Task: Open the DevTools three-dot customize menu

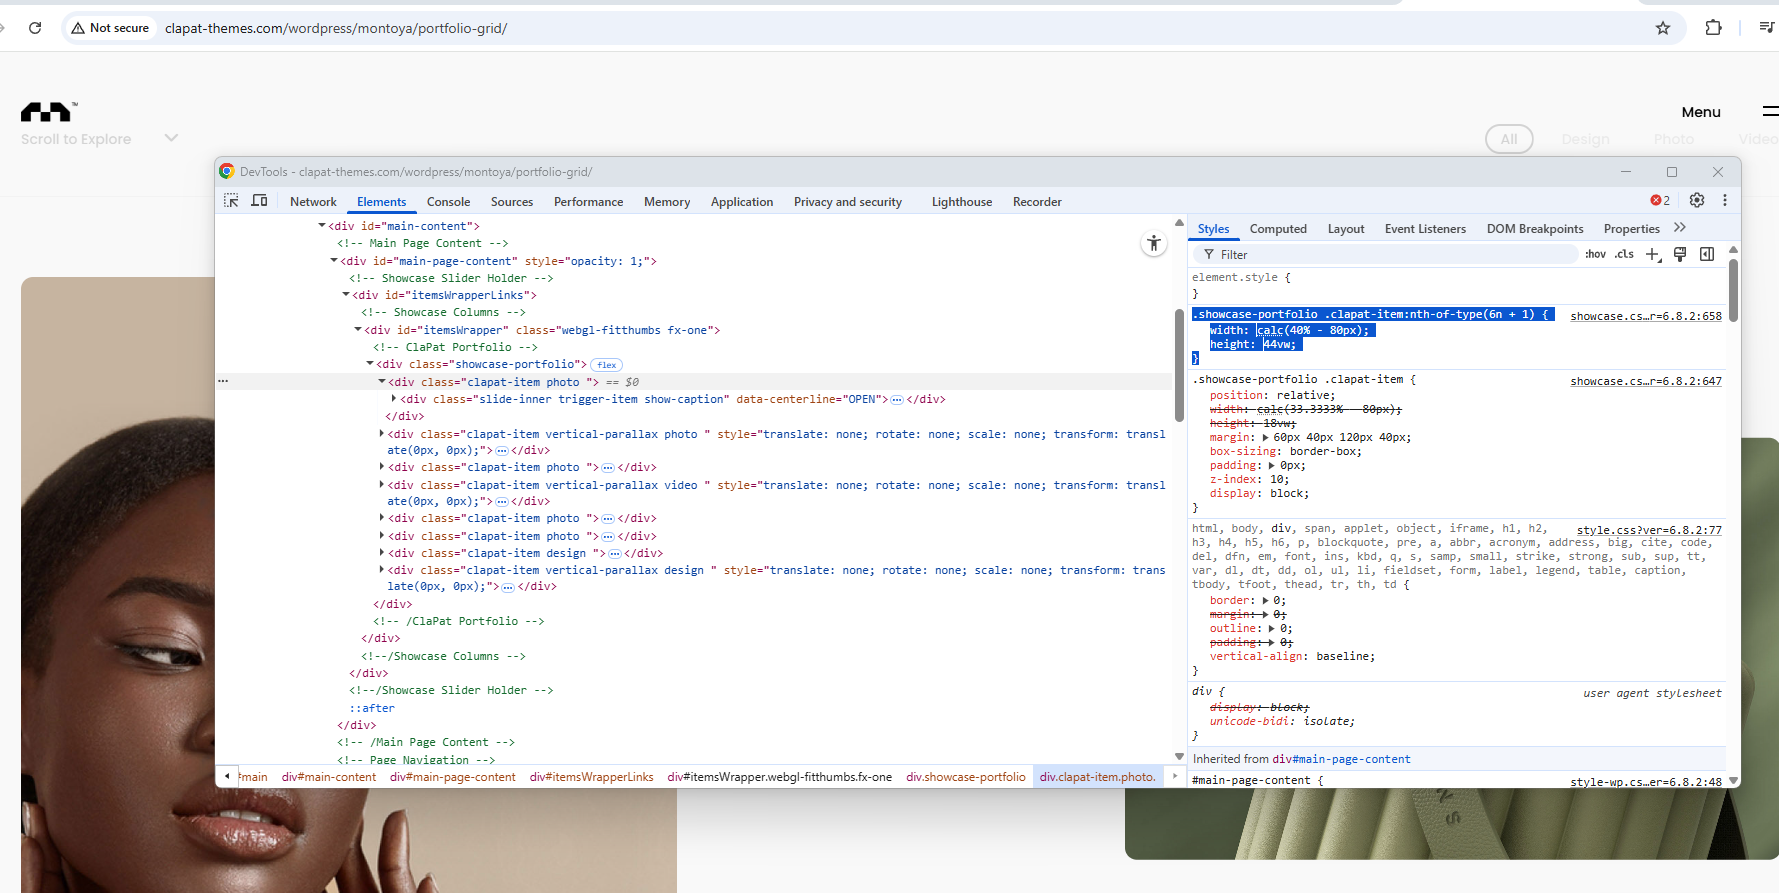Action: tap(1725, 200)
